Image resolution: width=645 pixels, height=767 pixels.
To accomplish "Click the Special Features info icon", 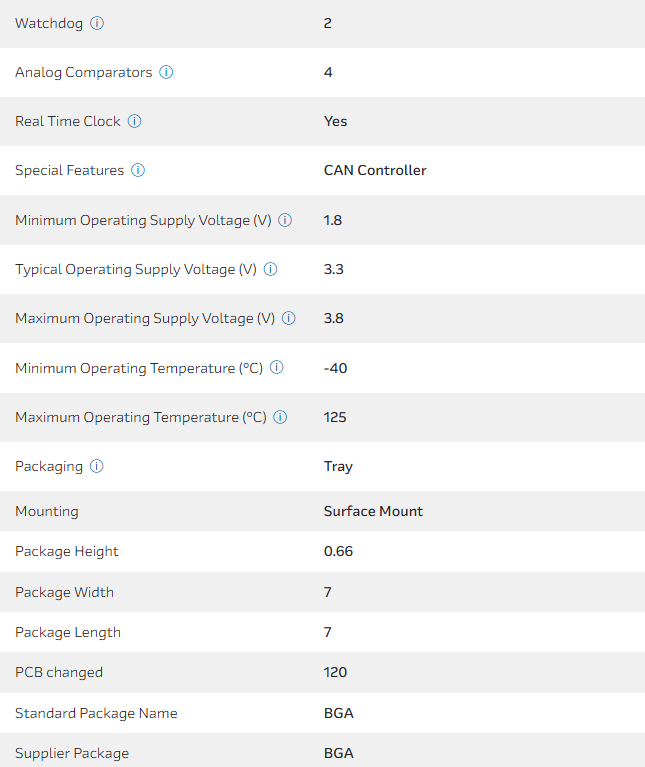I will pyautogui.click(x=138, y=170).
